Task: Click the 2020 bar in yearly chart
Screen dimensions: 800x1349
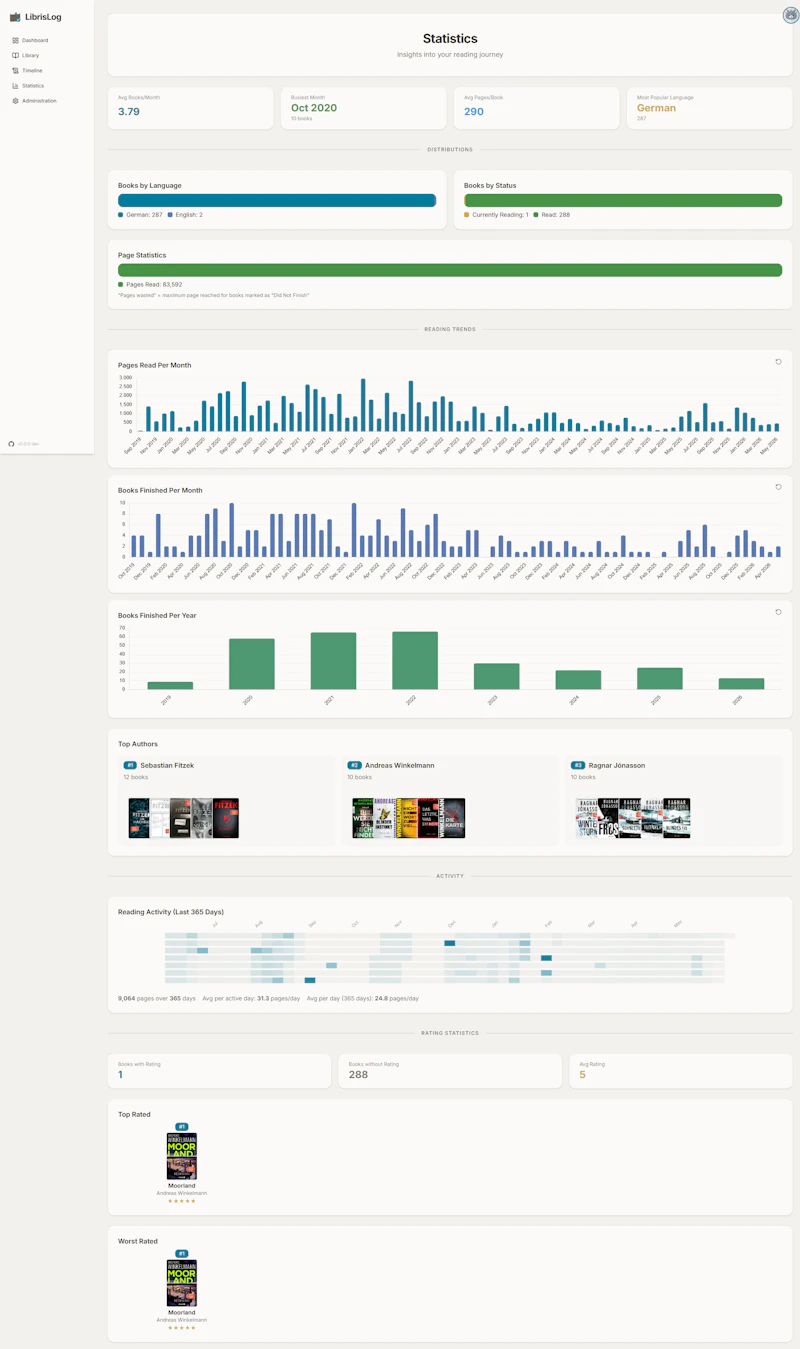Action: coord(252,664)
